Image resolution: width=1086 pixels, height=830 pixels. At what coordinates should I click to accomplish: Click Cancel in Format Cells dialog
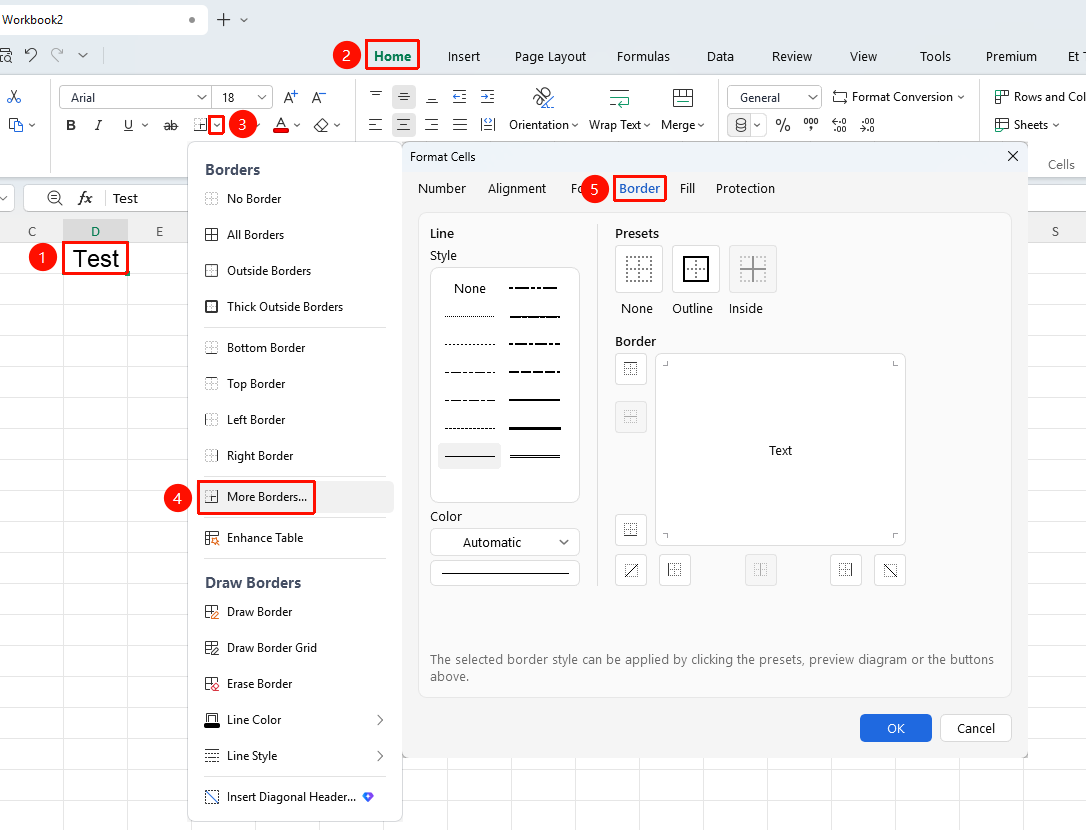(975, 728)
